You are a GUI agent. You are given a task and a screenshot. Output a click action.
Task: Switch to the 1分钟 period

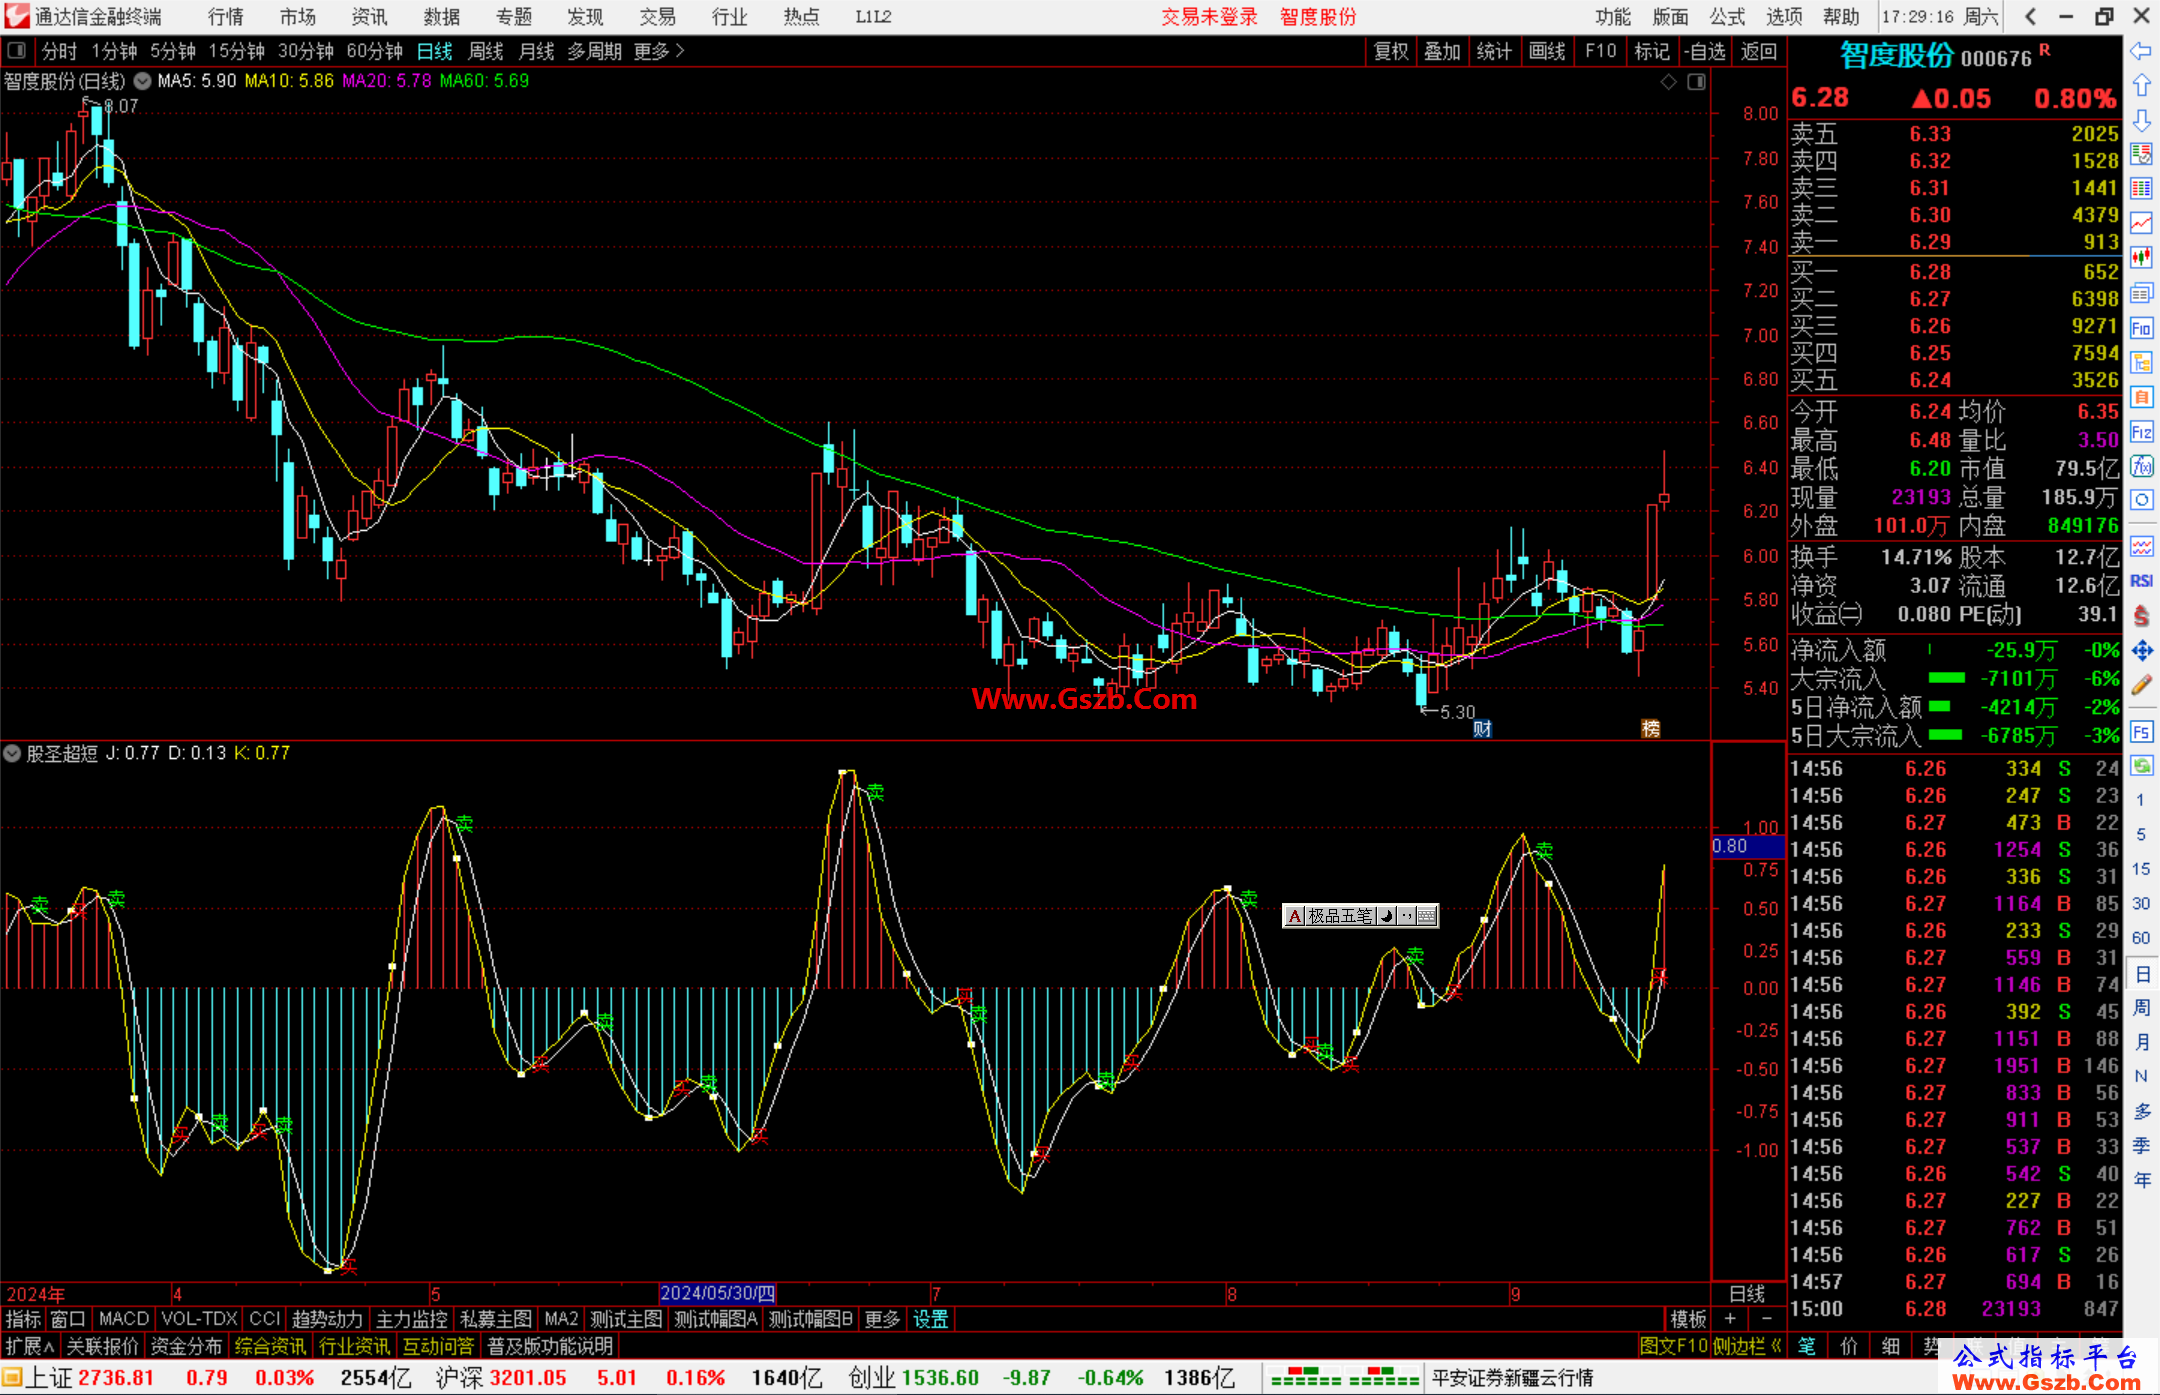pos(114,51)
